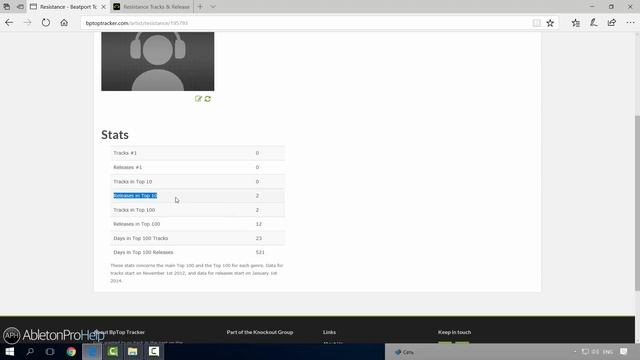
Task: Set these tabs aside
Action: [x=20, y=7]
